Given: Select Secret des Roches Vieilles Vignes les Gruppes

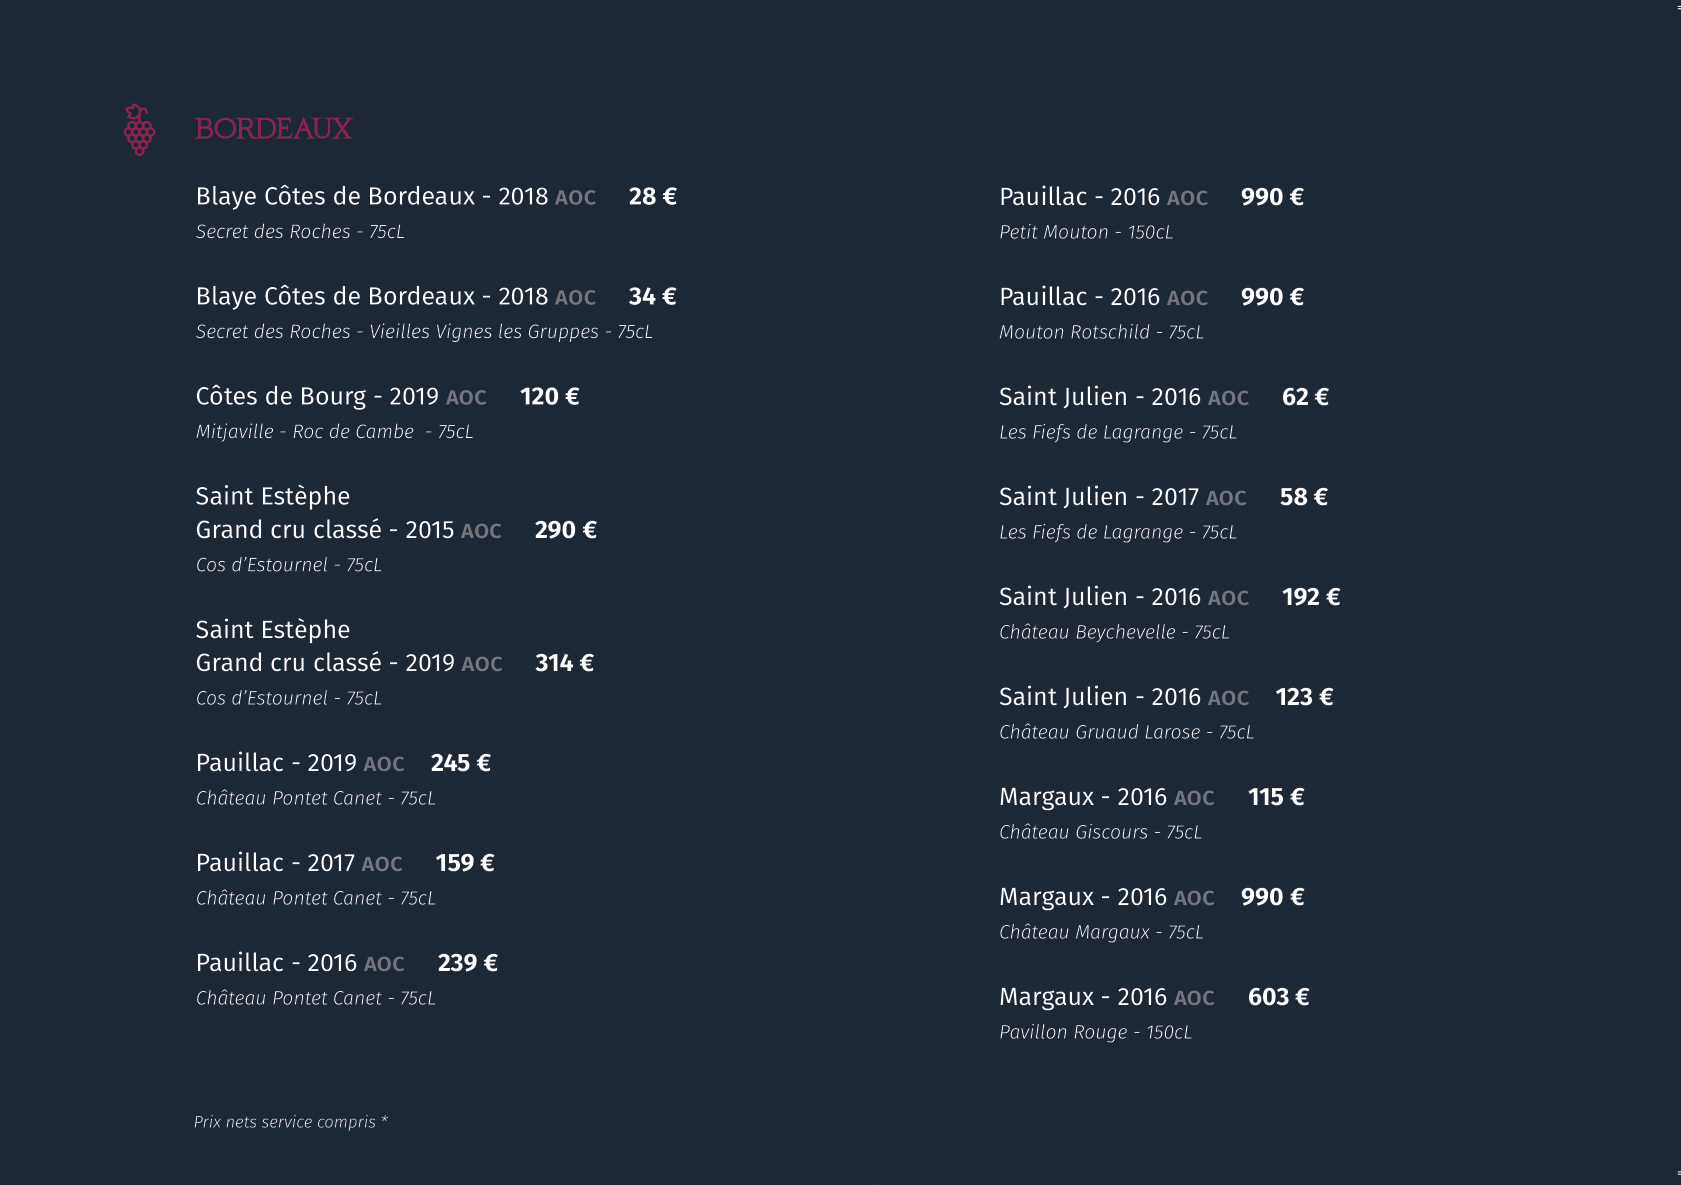Looking at the screenshot, I should pos(424,331).
